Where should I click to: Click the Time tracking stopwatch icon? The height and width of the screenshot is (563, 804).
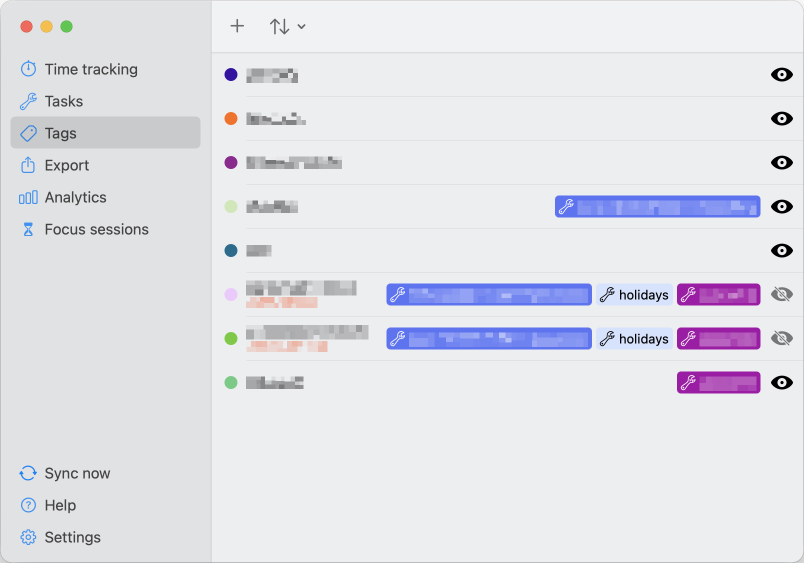click(x=28, y=69)
